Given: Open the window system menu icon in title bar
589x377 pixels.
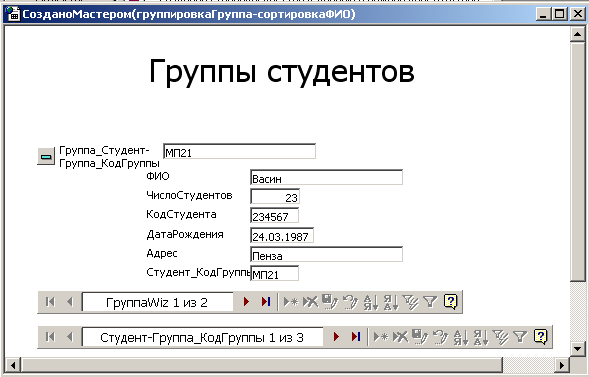Looking at the screenshot, I should [x=14, y=14].
